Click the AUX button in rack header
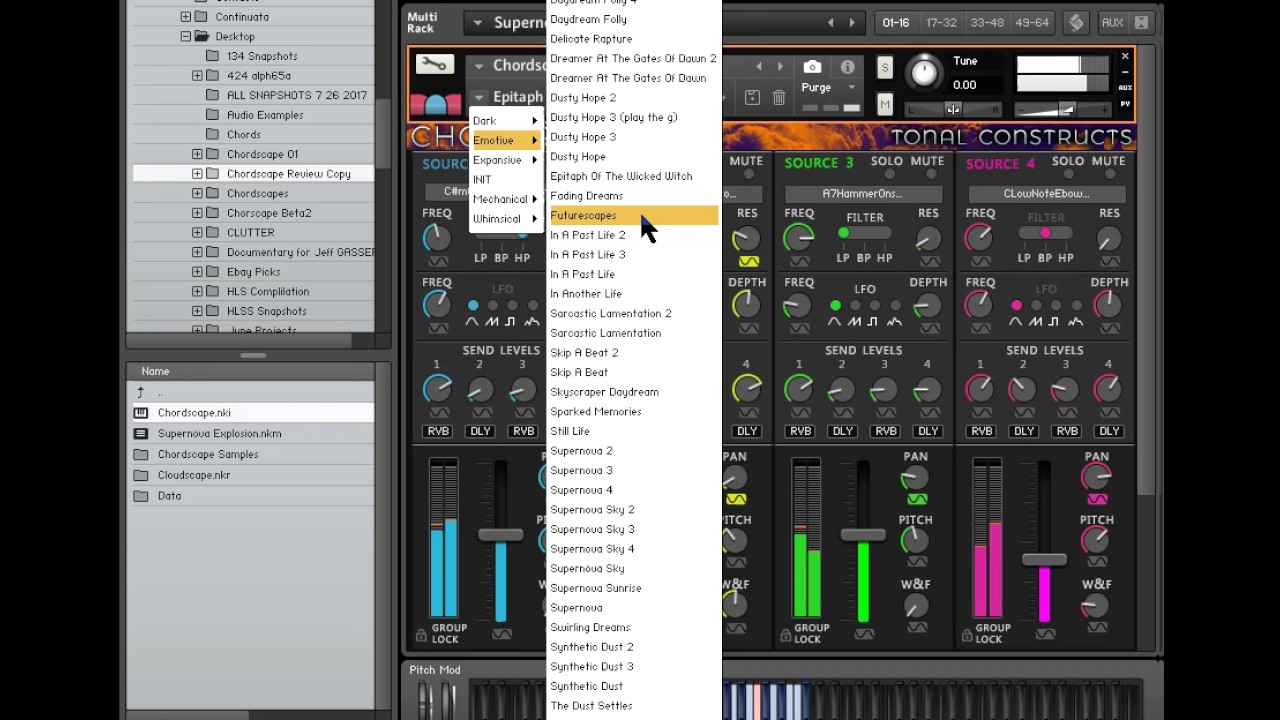The image size is (1280, 720). point(1112,22)
